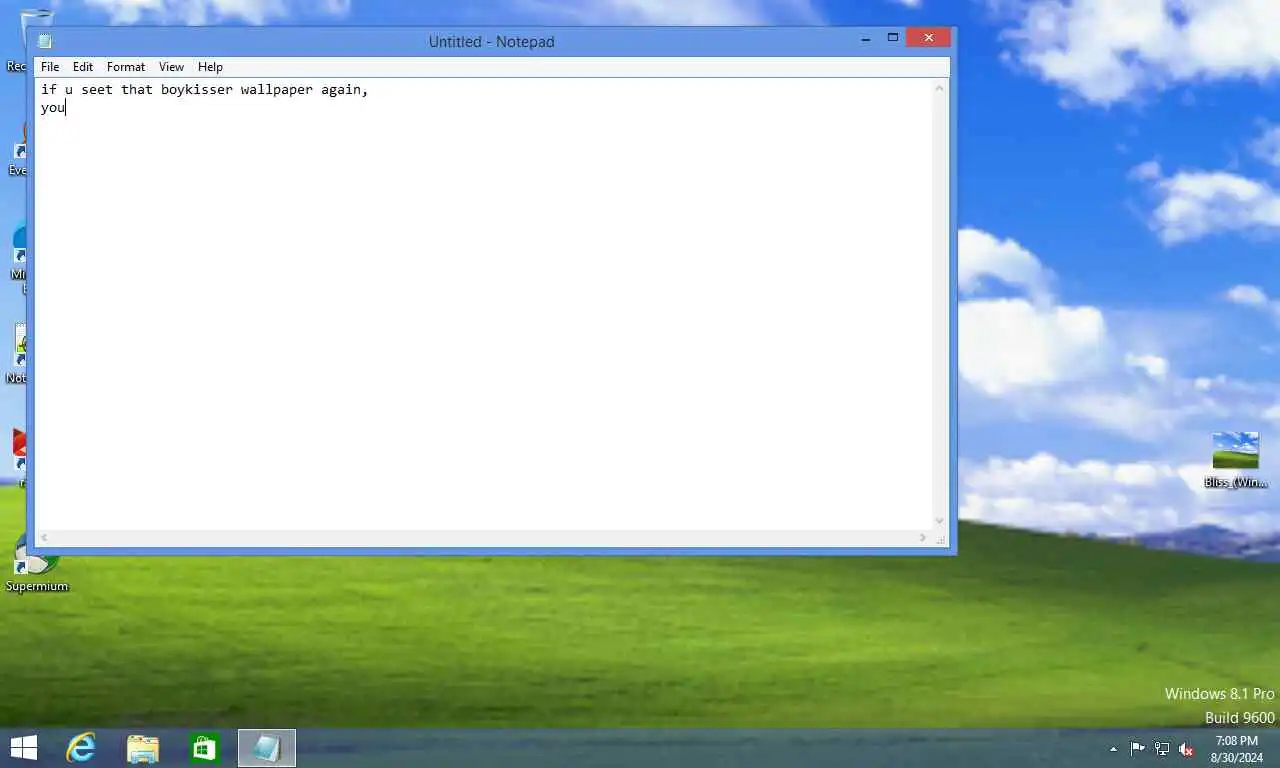This screenshot has width=1280, height=768.
Task: Click the word 'wallpaper' in the text
Action: pos(276,90)
